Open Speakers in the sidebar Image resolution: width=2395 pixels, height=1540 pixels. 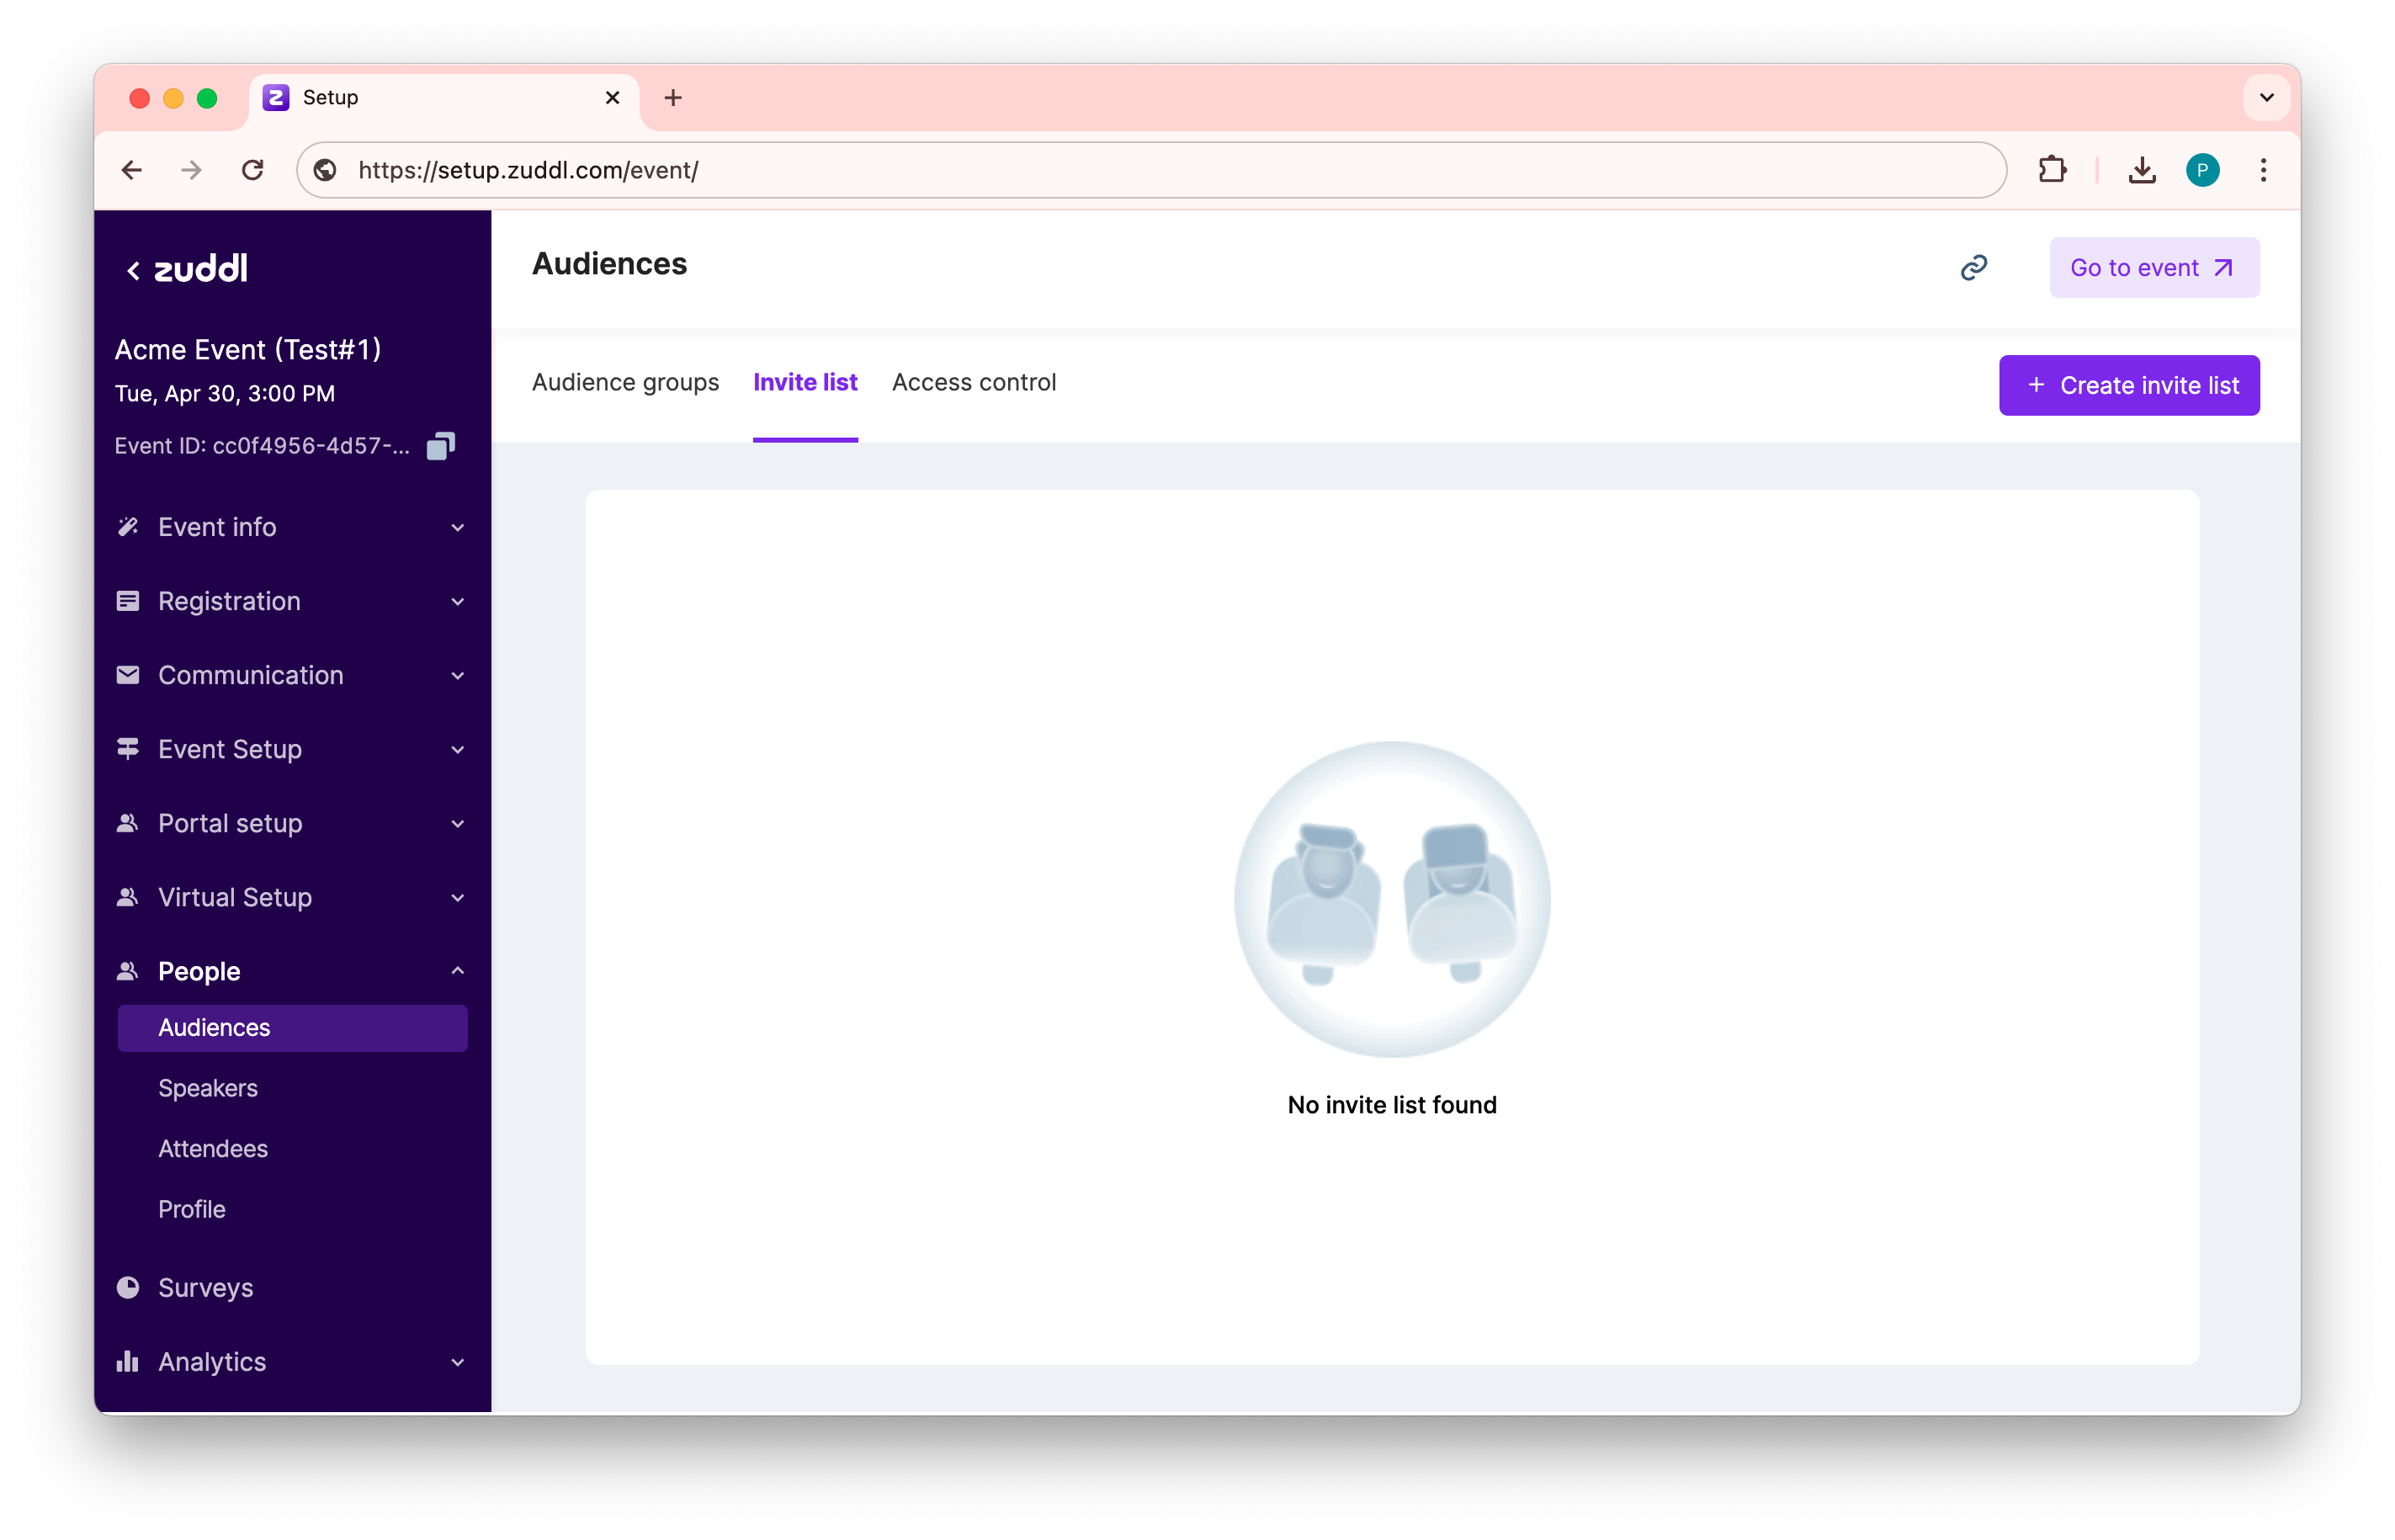point(208,1088)
